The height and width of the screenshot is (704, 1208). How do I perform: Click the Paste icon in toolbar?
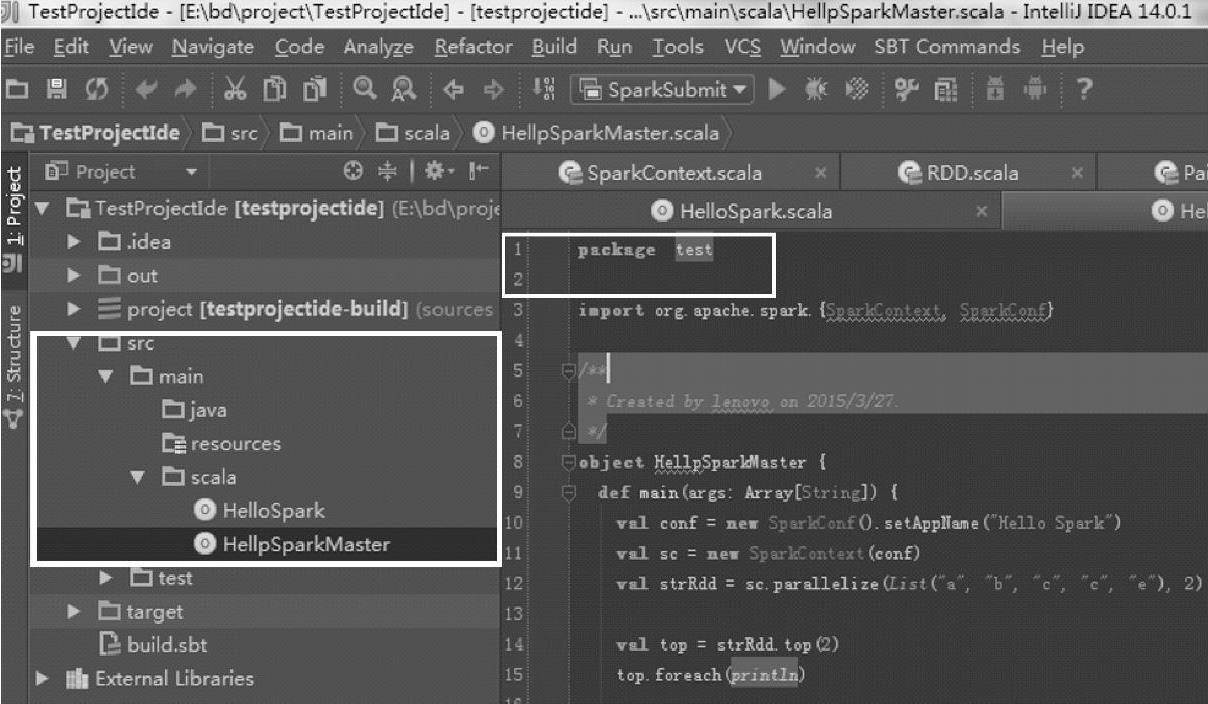click(315, 90)
